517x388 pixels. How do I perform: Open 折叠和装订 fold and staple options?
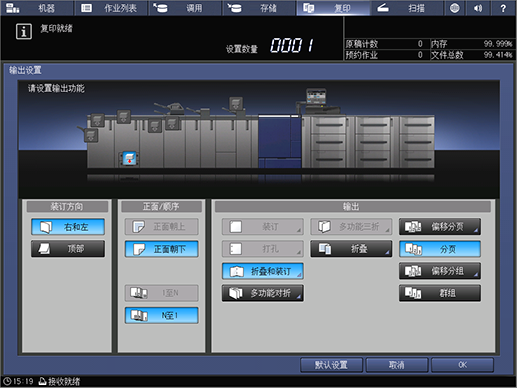pyautogui.click(x=263, y=271)
